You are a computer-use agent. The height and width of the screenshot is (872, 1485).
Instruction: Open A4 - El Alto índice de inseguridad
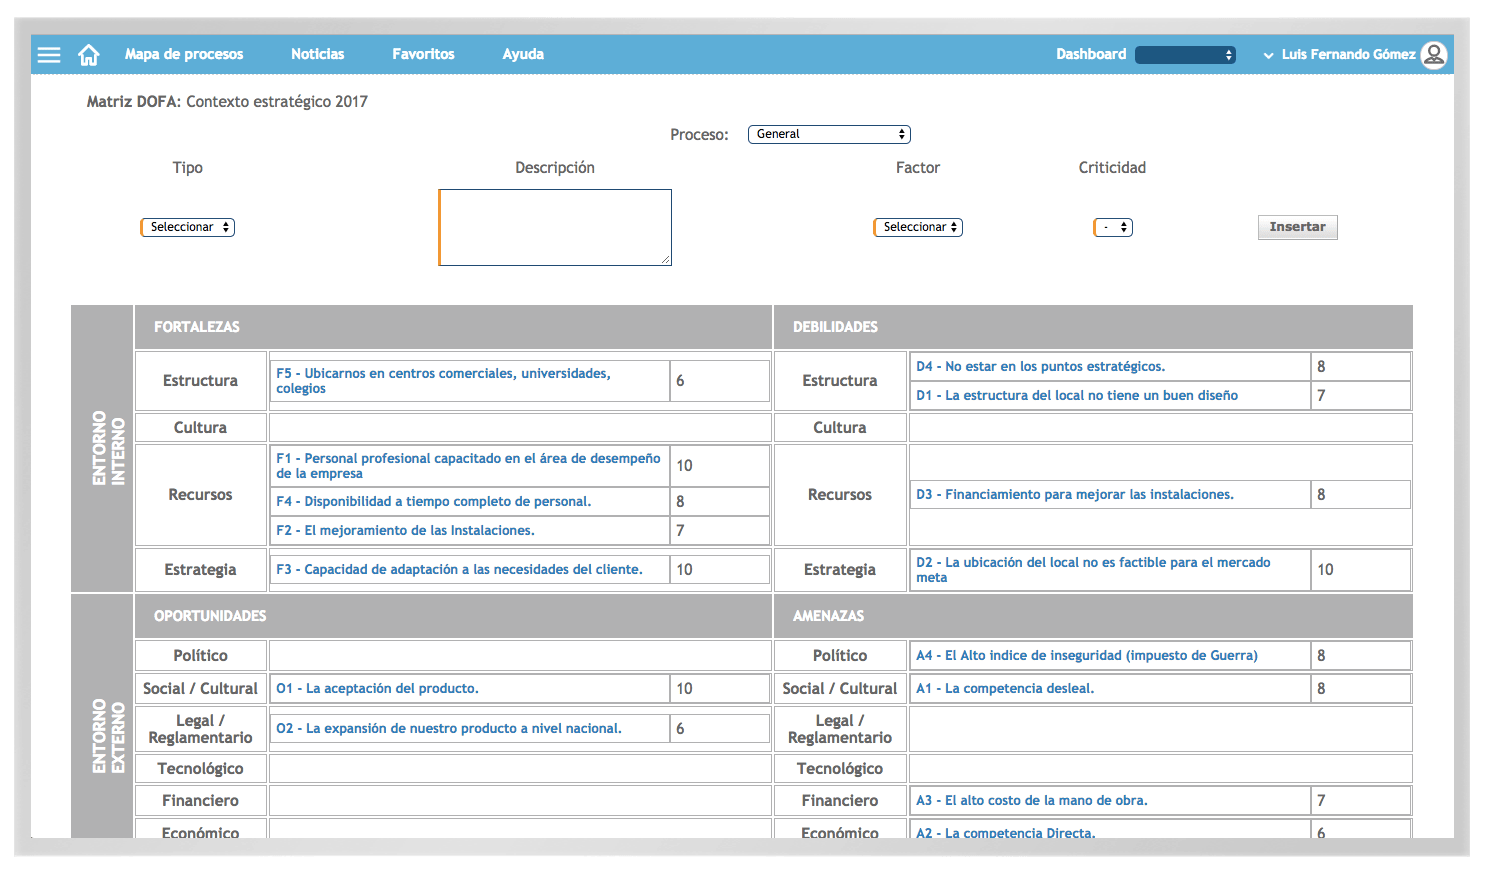(x=1087, y=655)
